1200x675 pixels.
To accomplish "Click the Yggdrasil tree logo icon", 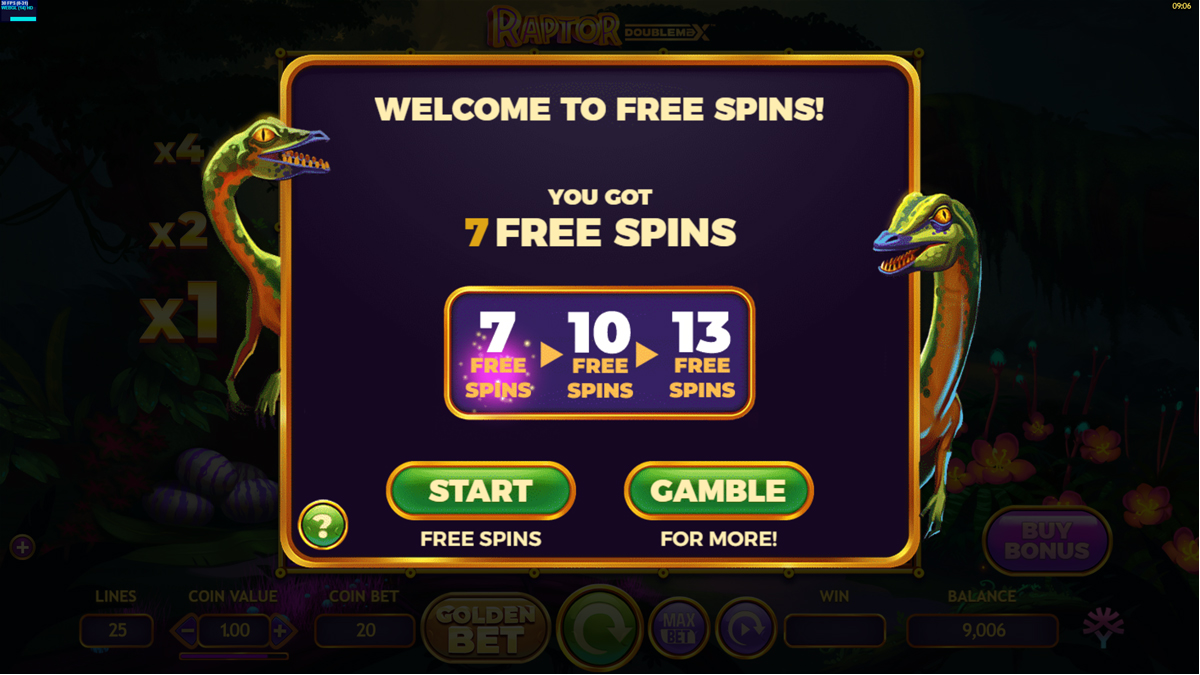I will click(x=1104, y=629).
